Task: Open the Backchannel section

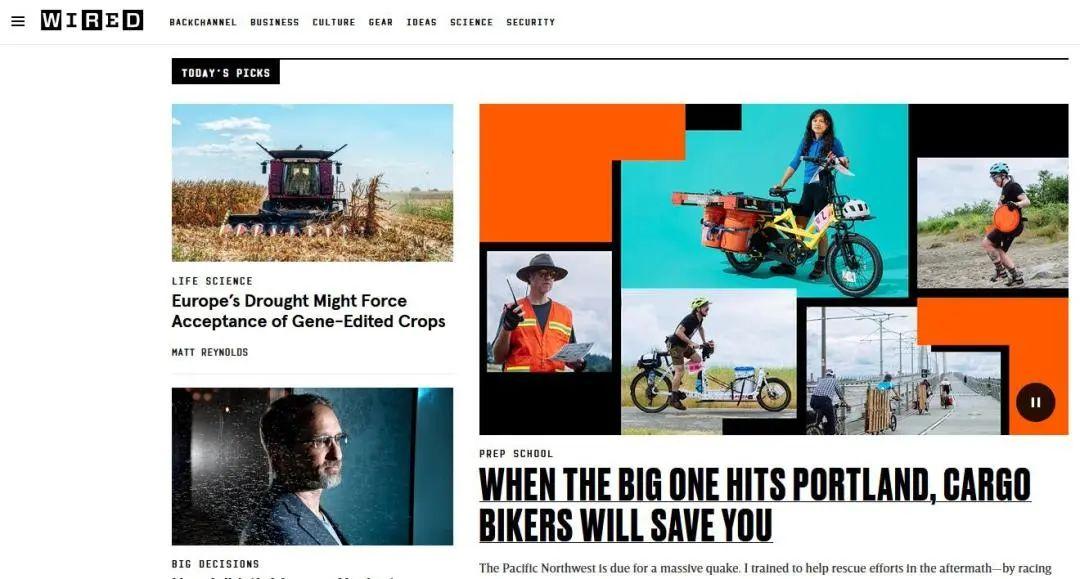Action: [x=203, y=22]
